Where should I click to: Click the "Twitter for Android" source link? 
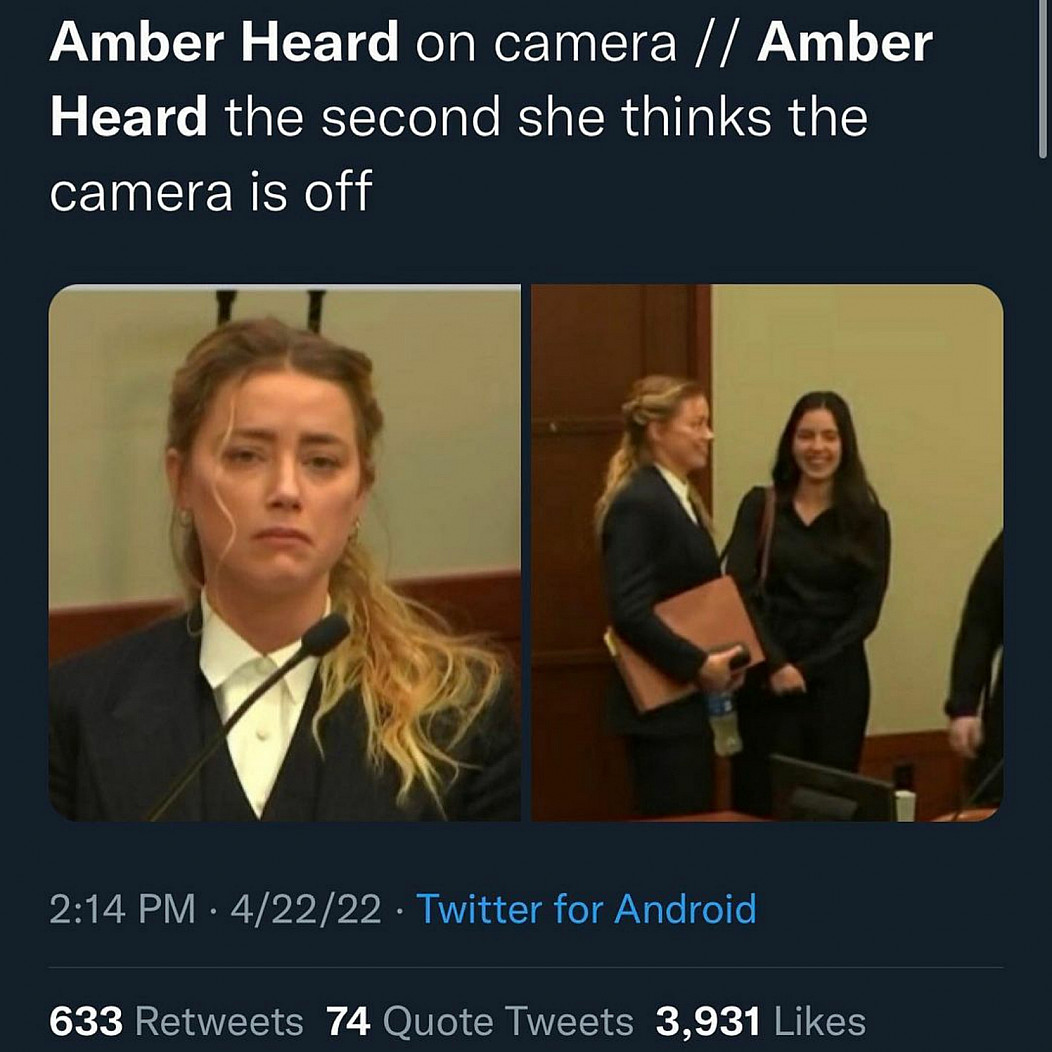coord(585,909)
